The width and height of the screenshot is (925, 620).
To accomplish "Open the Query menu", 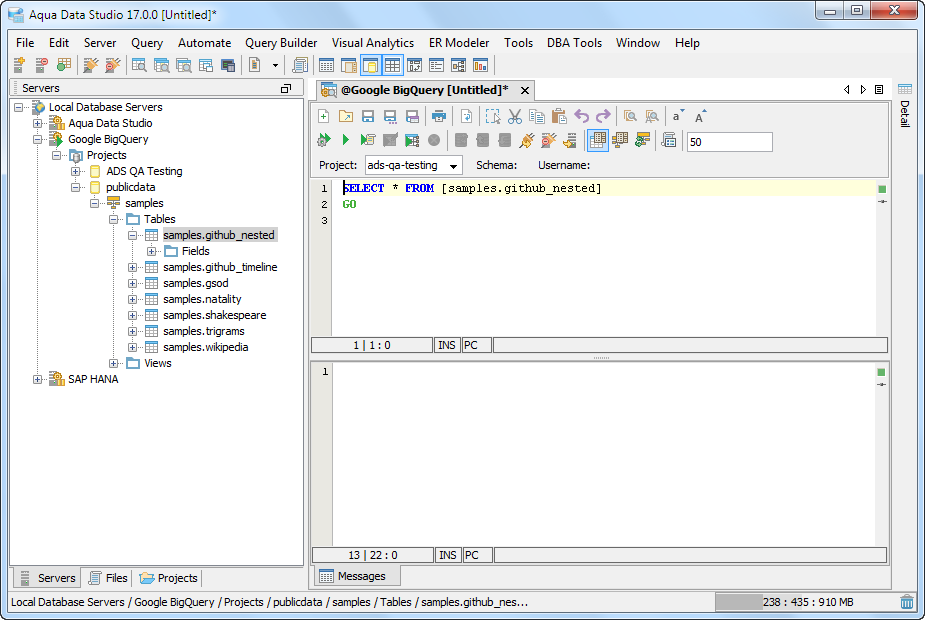I will (147, 43).
